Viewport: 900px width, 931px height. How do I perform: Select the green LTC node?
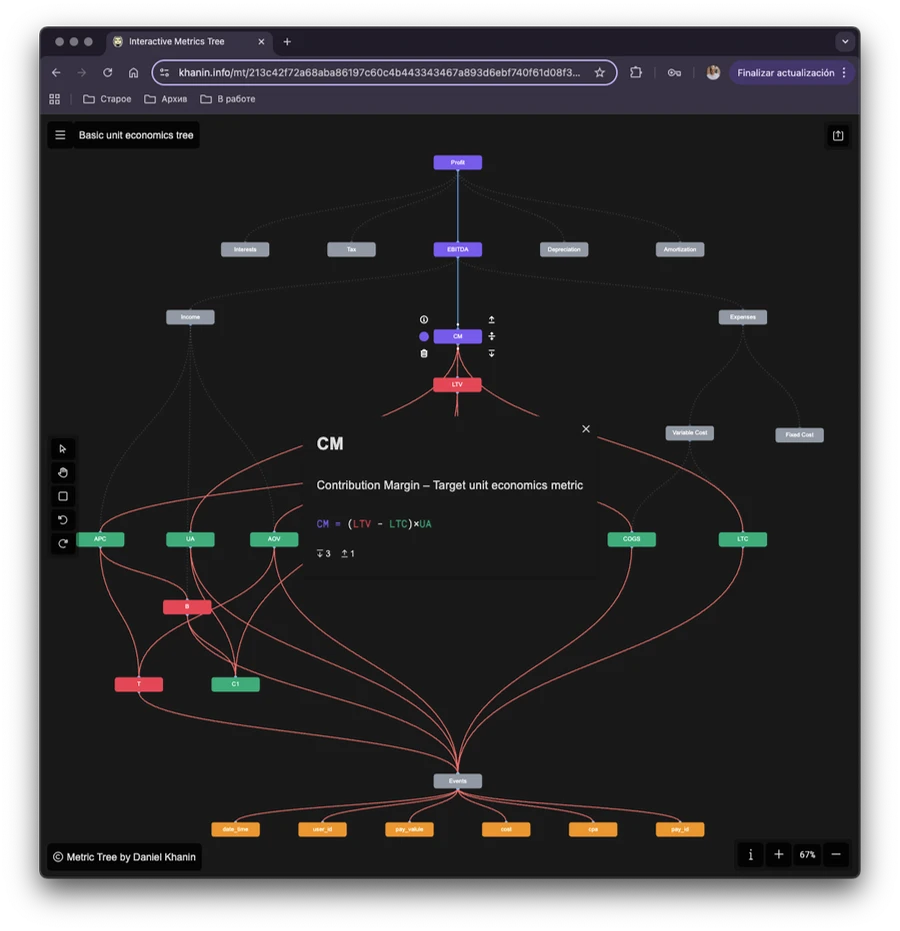coord(743,539)
